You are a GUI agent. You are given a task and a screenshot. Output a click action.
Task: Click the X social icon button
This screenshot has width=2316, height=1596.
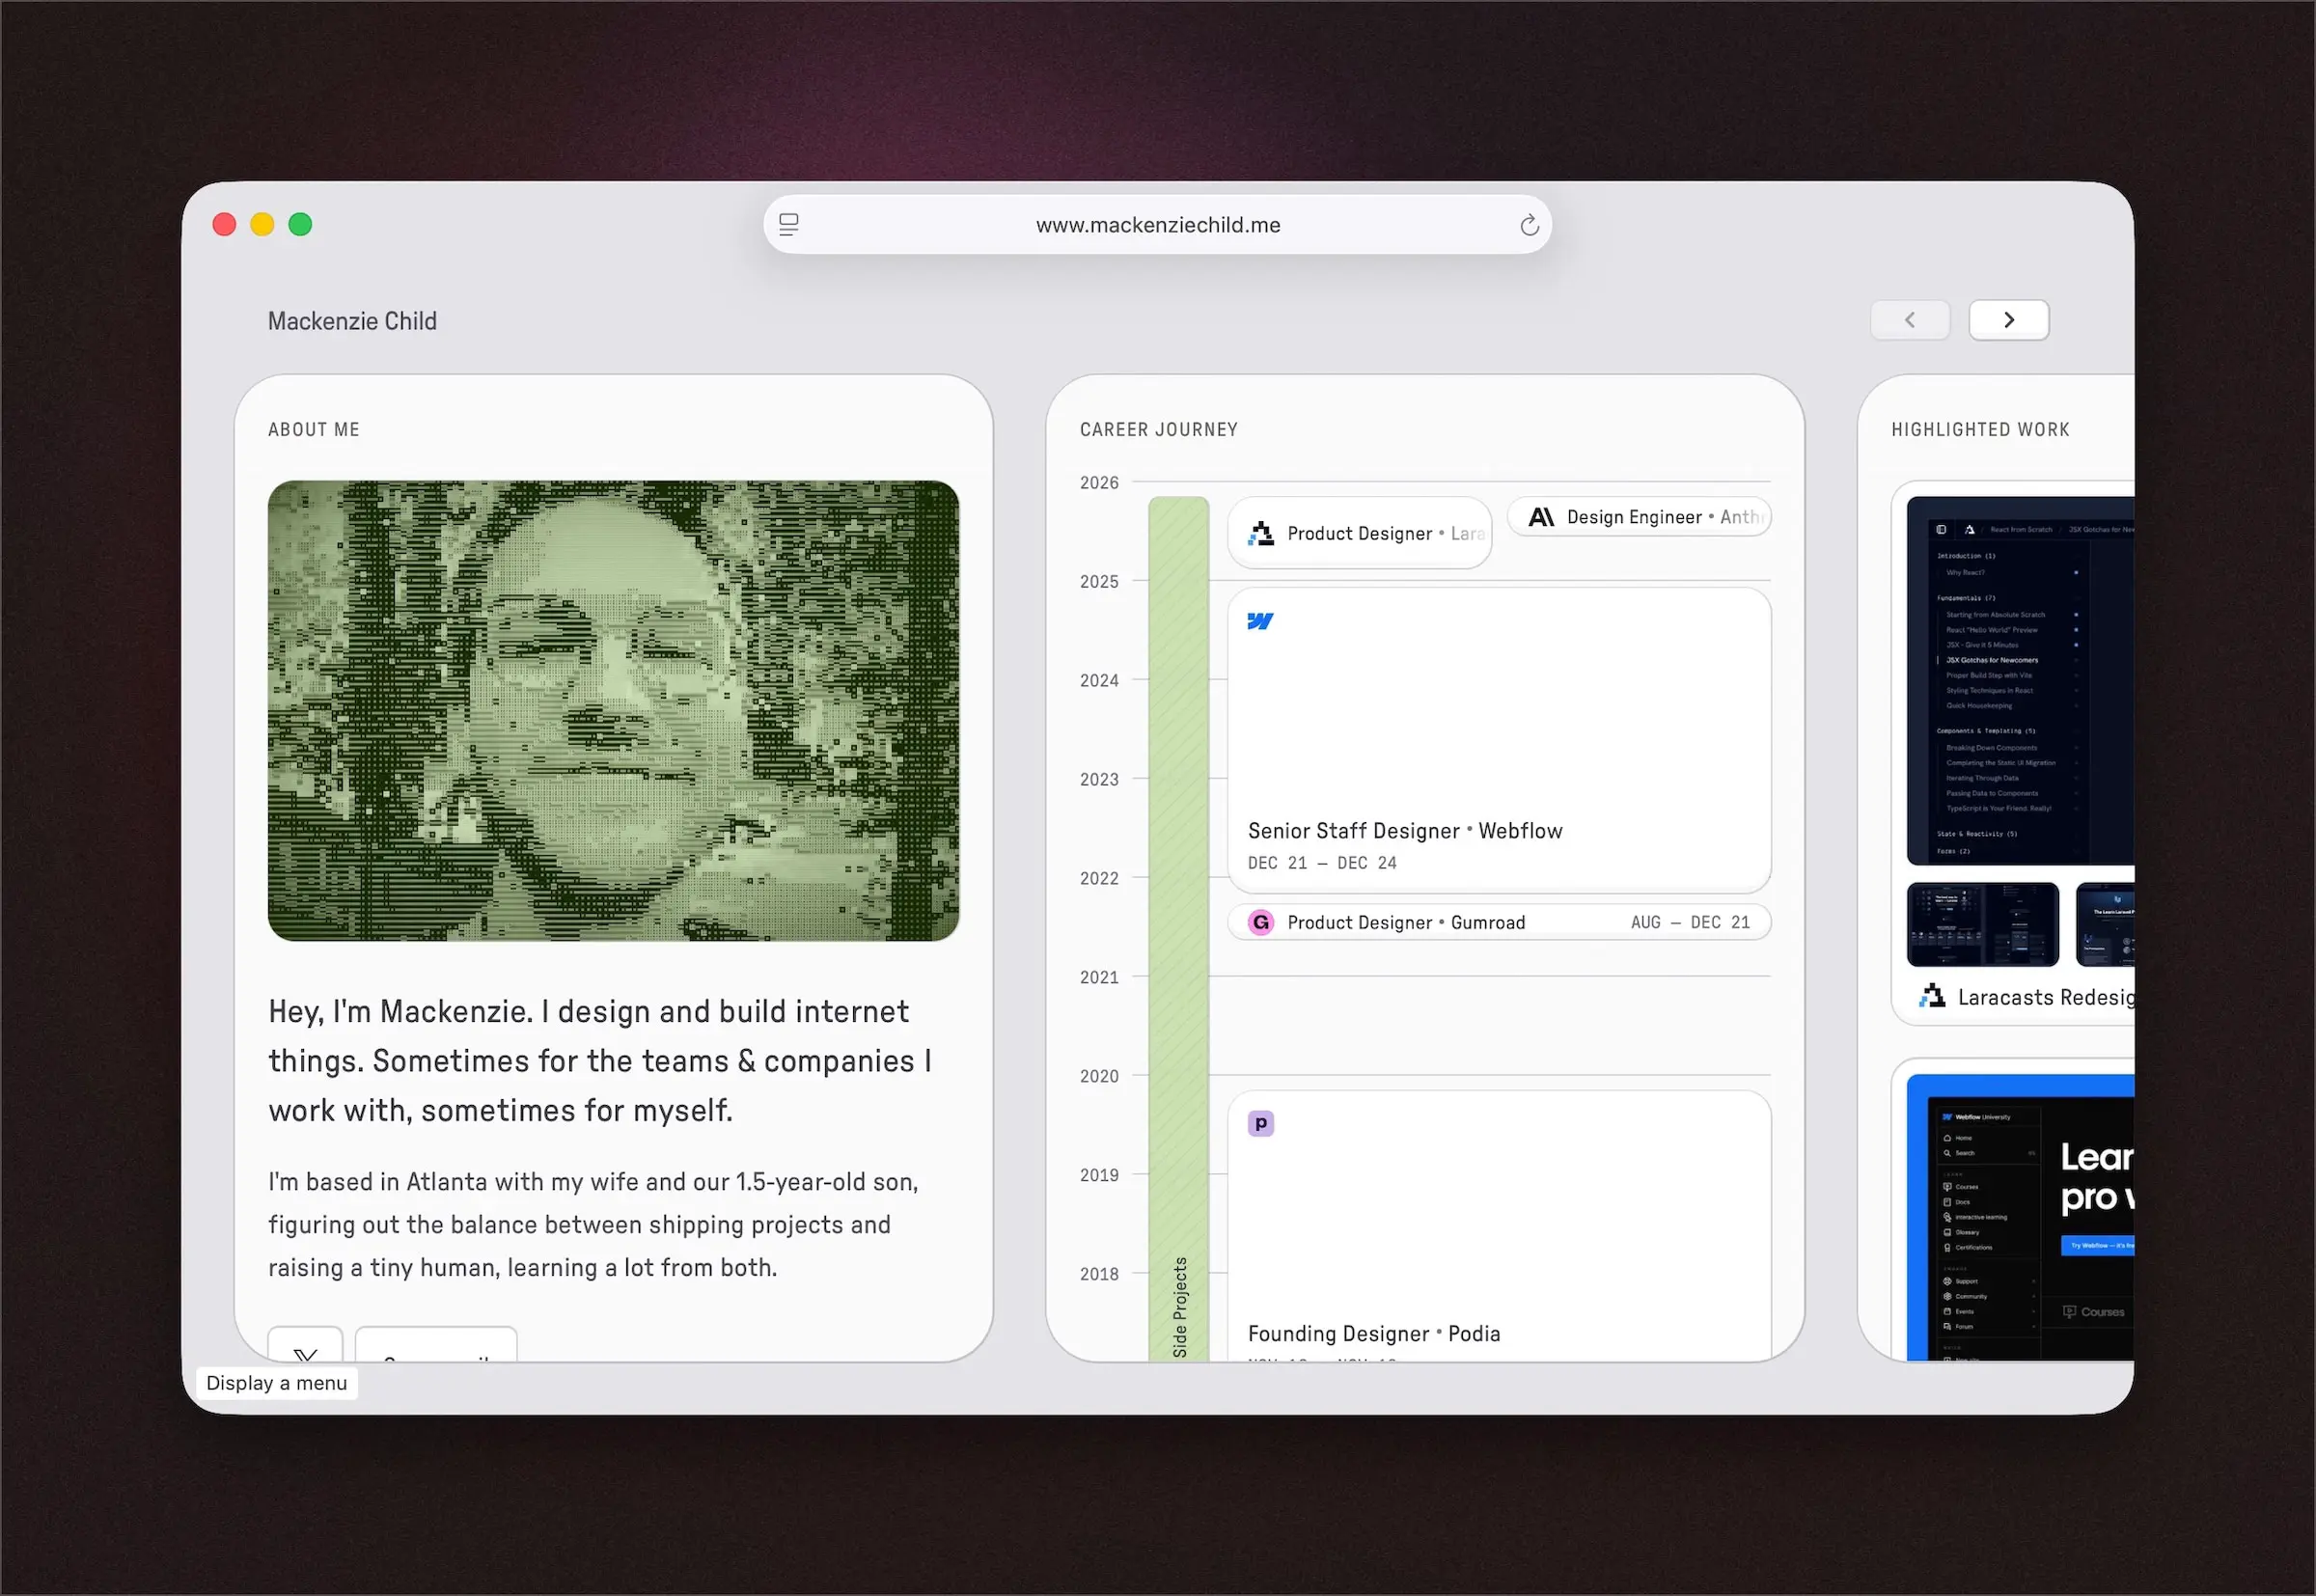pos(305,1347)
